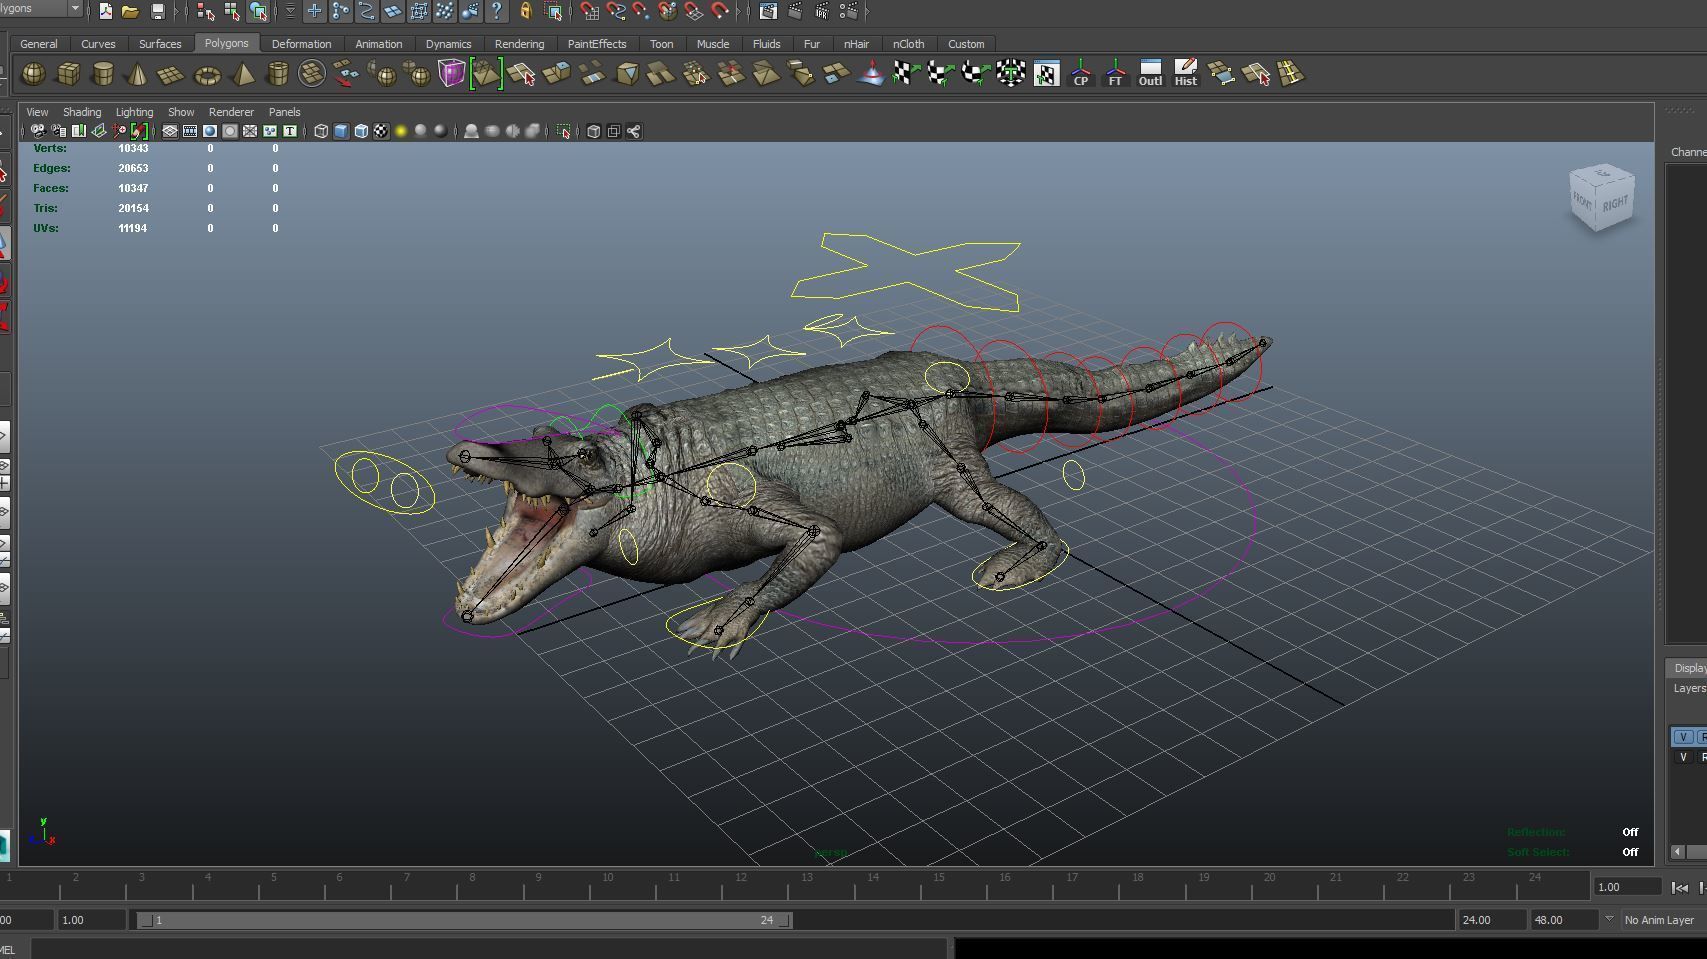Viewport: 1707px width, 959px height.
Task: Create a polygon torus from the shelf
Action: pyautogui.click(x=207, y=74)
